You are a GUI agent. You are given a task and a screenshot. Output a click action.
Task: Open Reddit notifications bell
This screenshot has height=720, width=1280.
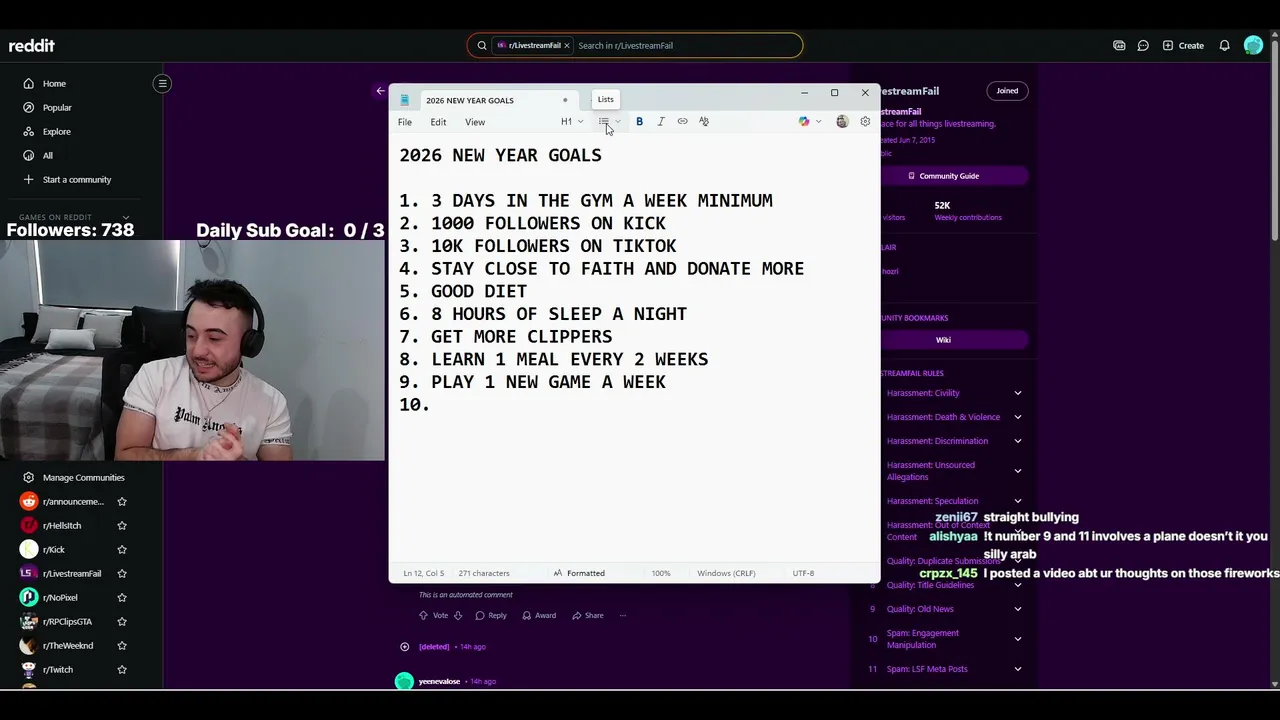(x=1224, y=46)
